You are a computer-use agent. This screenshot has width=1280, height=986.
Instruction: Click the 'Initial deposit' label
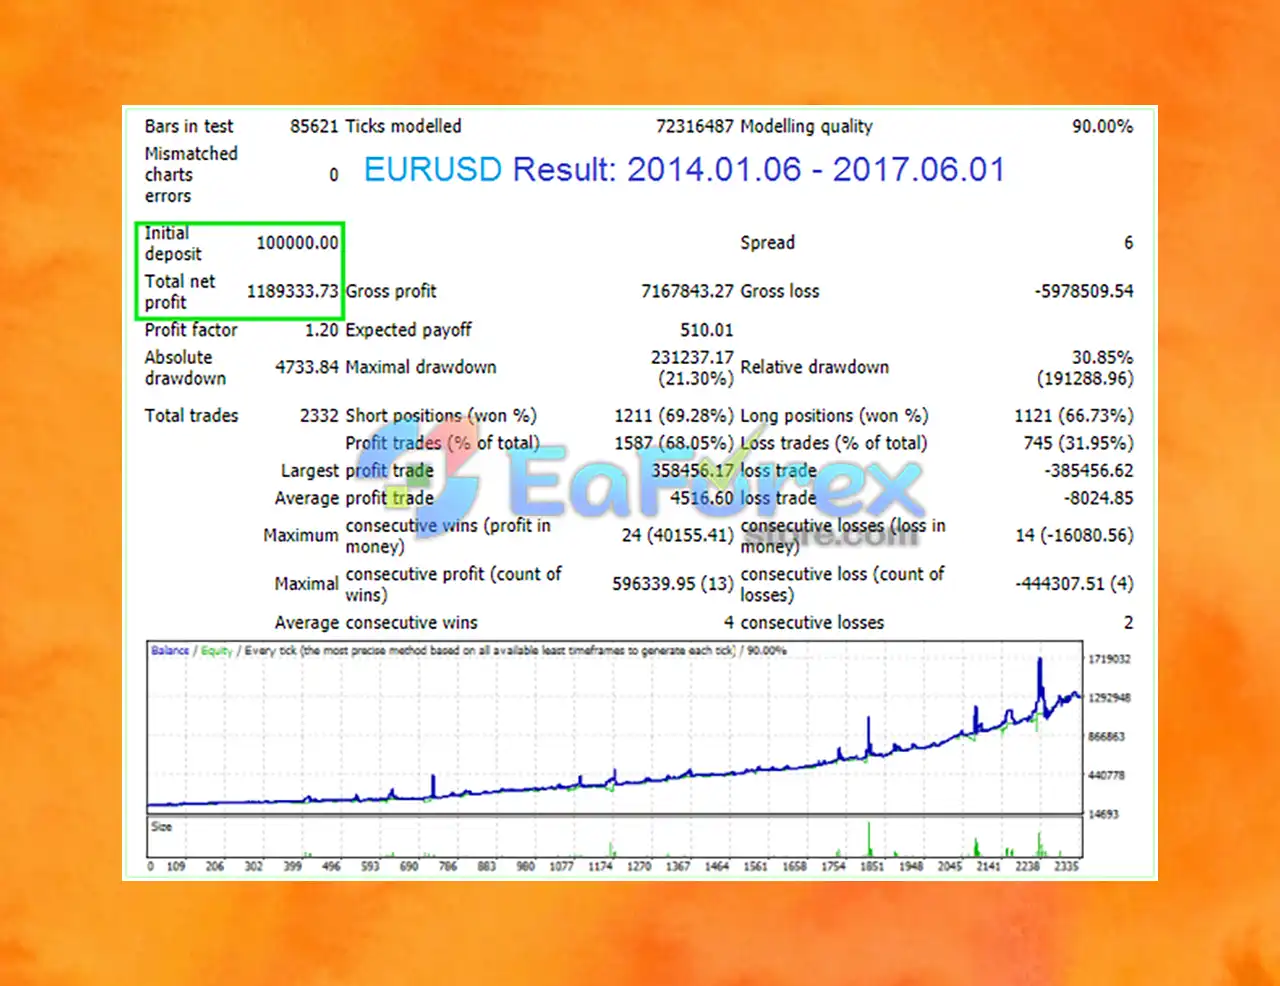click(x=173, y=244)
